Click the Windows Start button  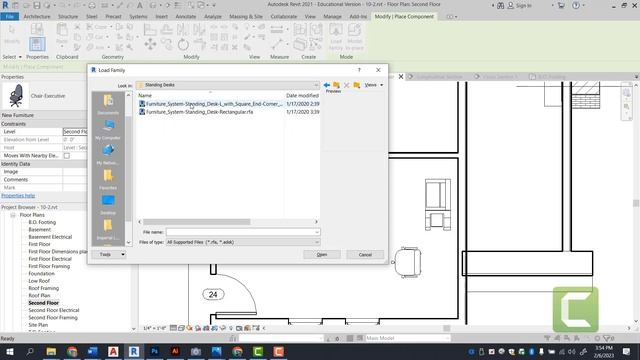[9, 351]
